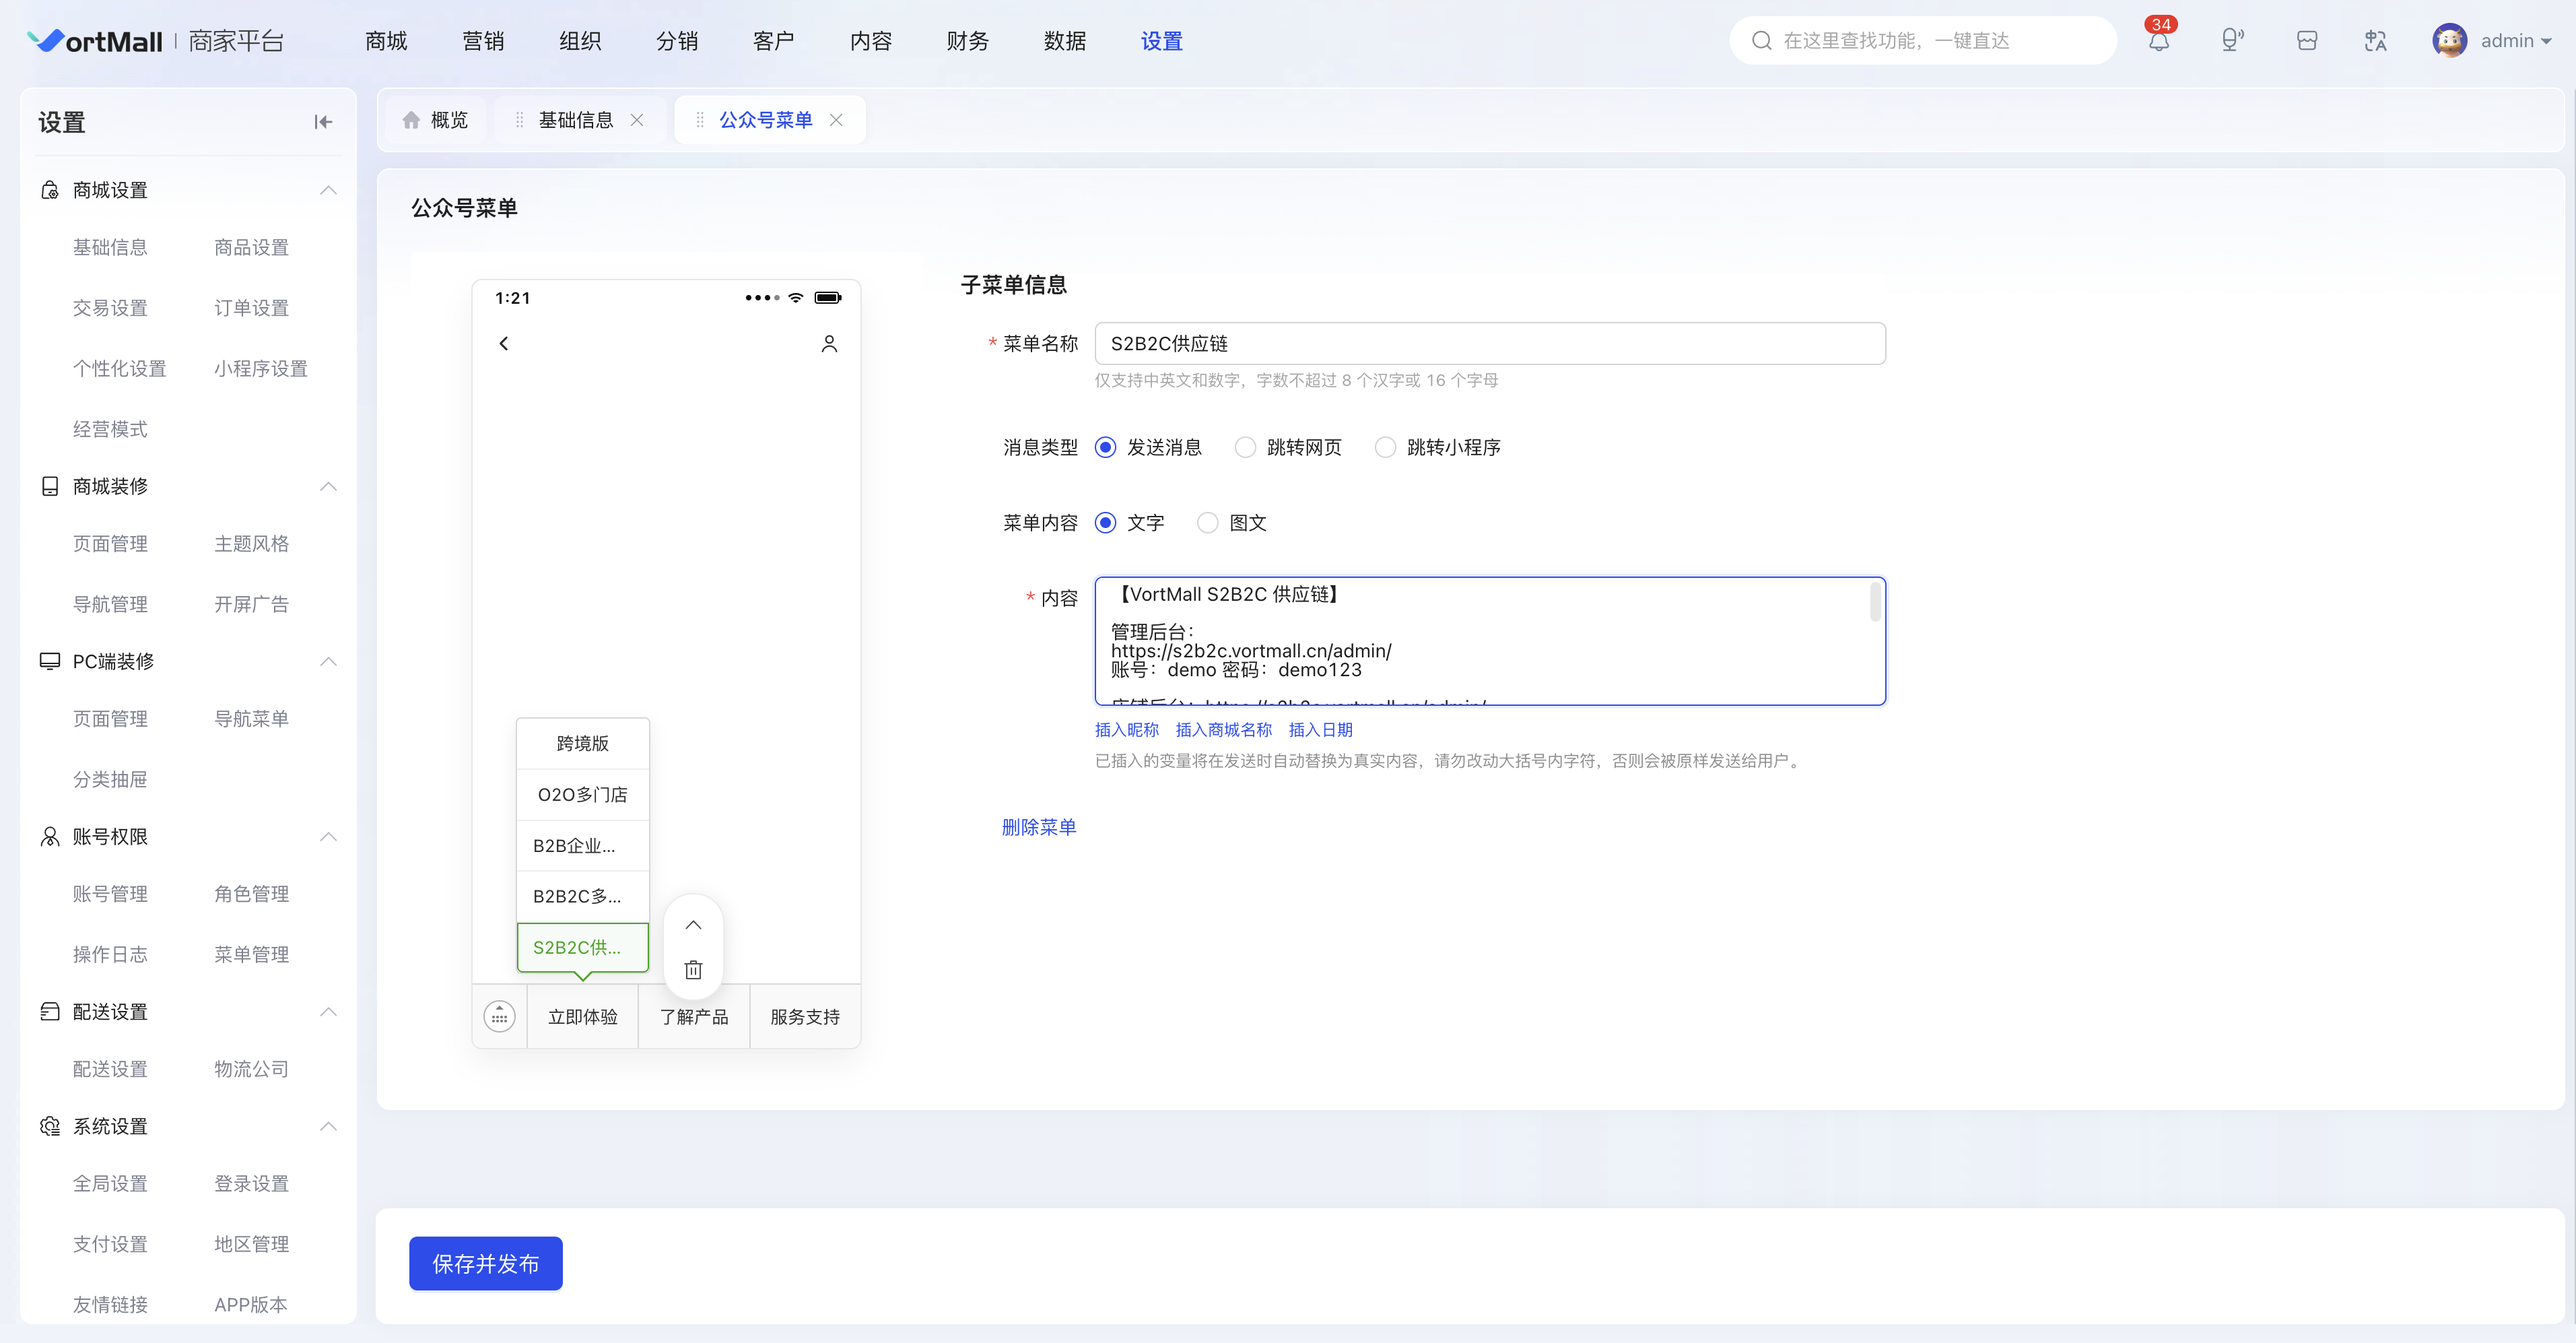Screen dimensions: 2576x1343
Task: Click the keyboard toggle icon in phone preview
Action: coord(499,1017)
